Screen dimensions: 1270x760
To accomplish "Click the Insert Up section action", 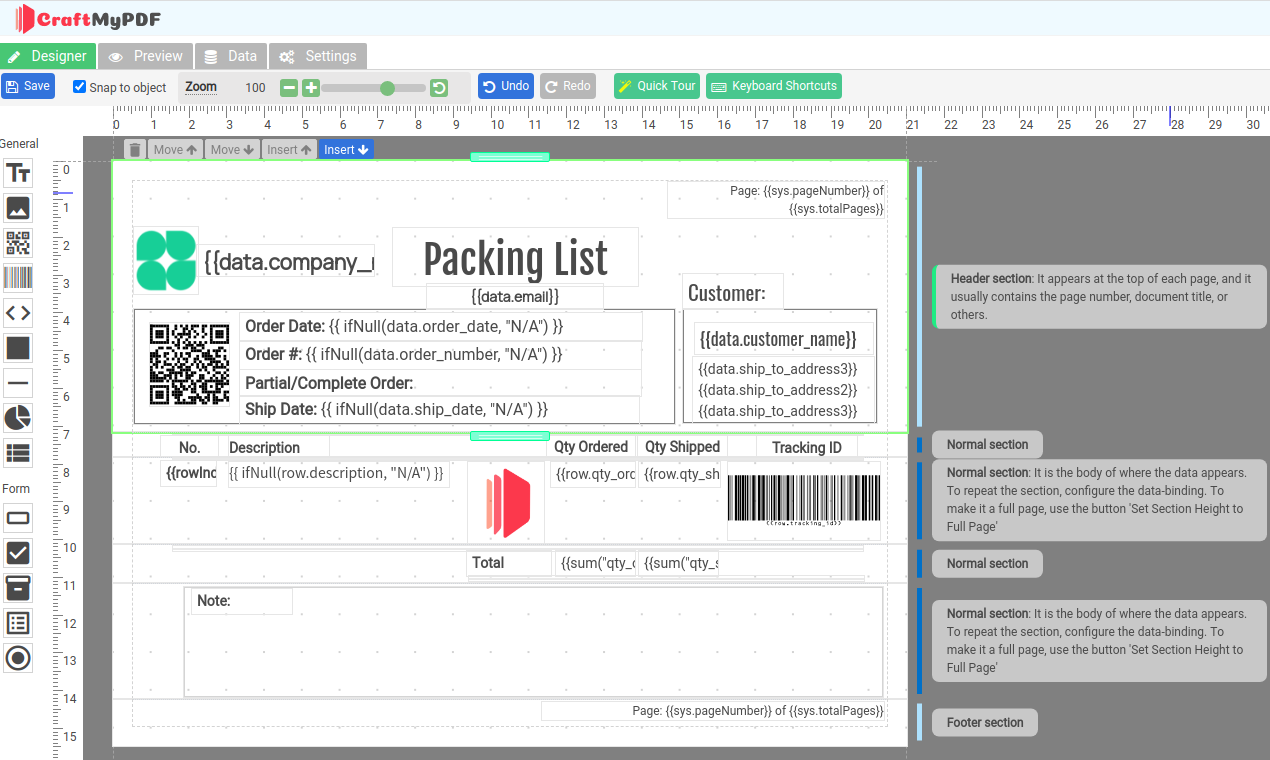I will coord(289,148).
